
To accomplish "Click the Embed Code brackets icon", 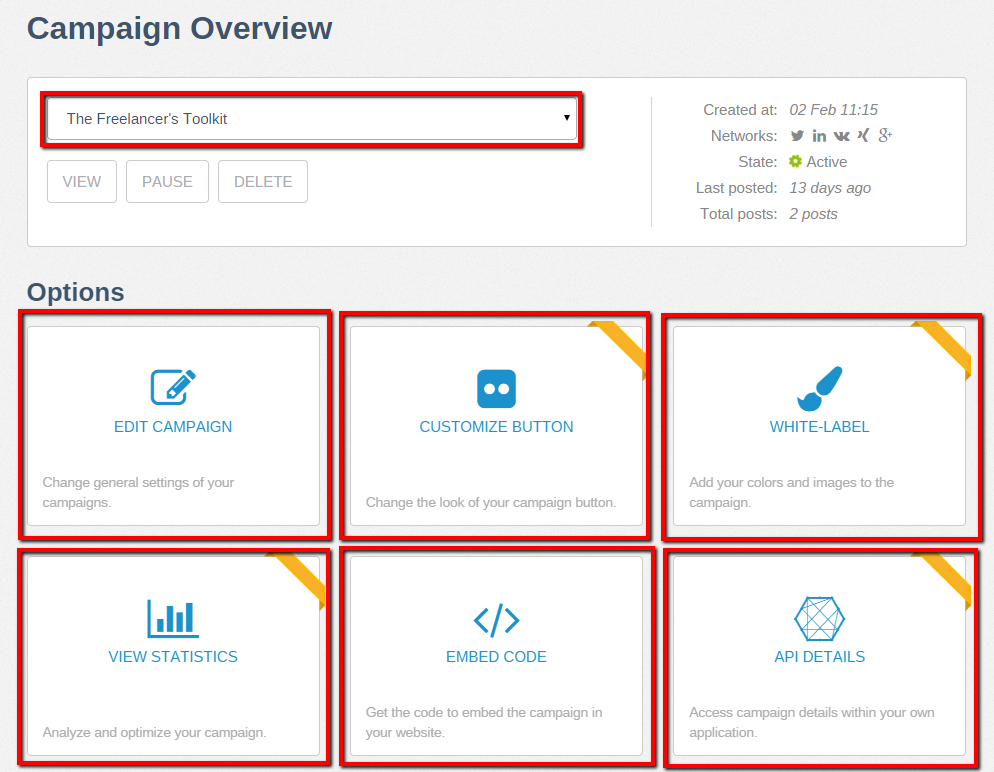I will pos(496,620).
